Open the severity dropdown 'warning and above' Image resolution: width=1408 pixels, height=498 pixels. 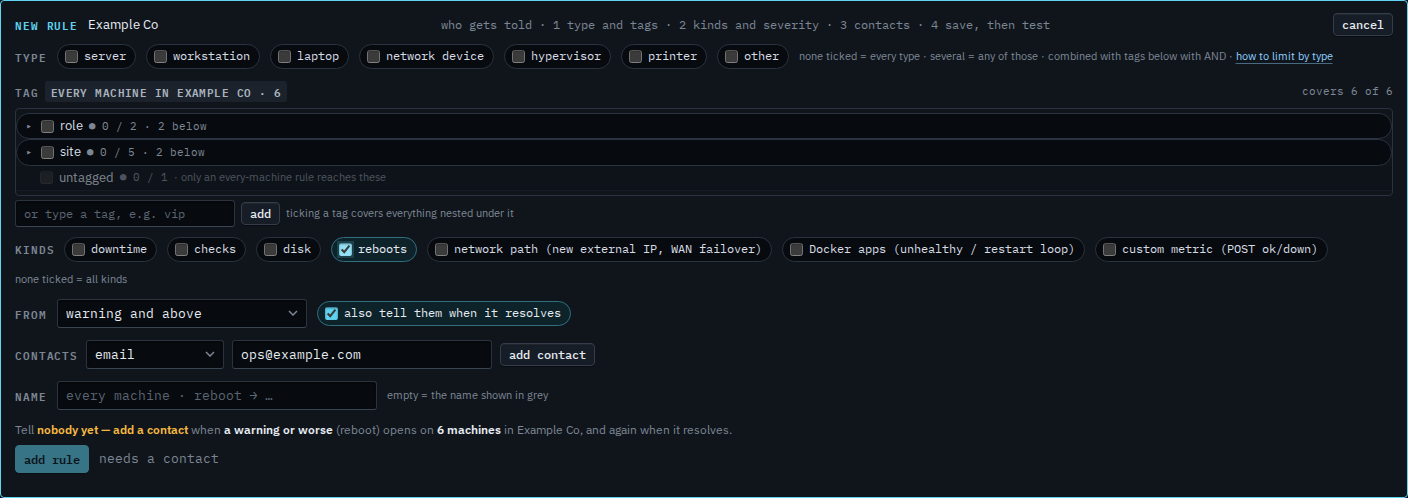click(182, 314)
